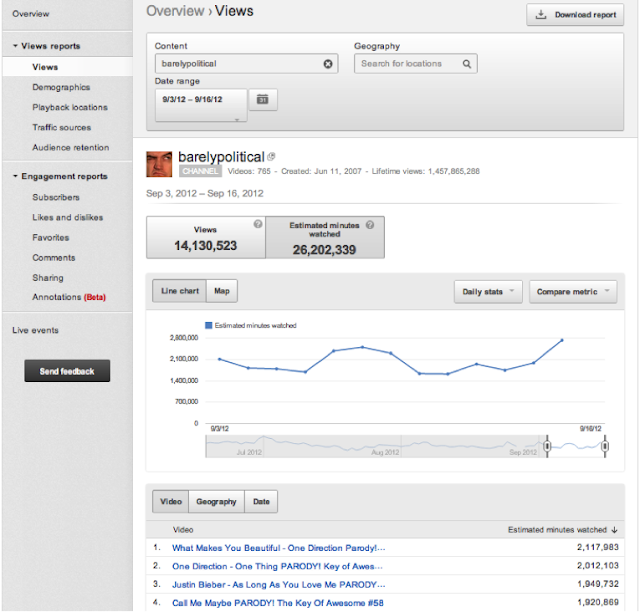Open Overview in the sidebar
The image size is (640, 612).
31,14
